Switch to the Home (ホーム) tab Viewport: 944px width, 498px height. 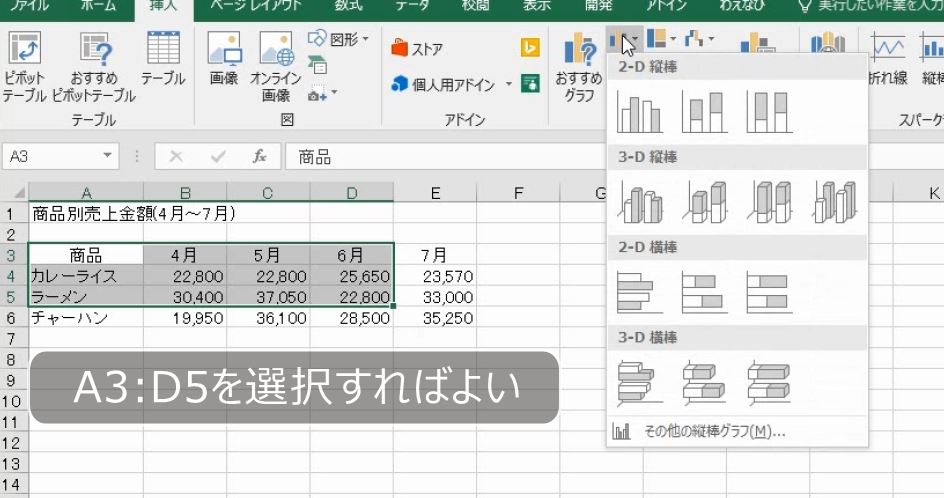99,5
